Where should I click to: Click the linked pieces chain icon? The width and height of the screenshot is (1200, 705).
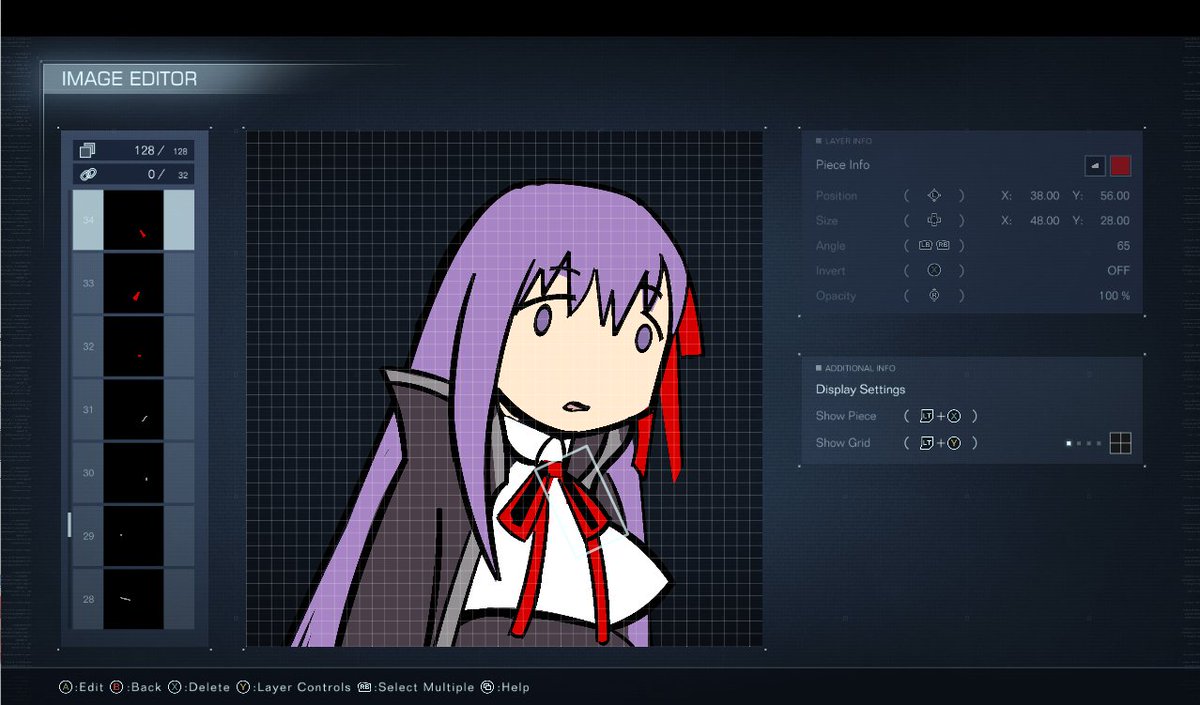87,174
